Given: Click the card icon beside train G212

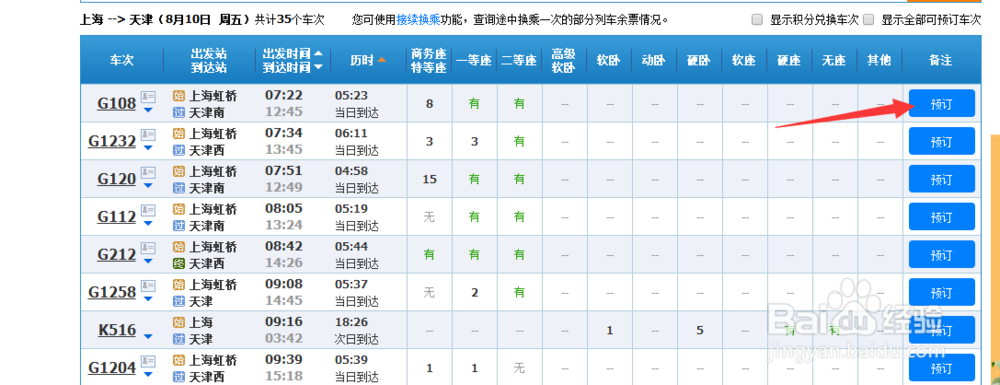Looking at the screenshot, I should (x=148, y=247).
